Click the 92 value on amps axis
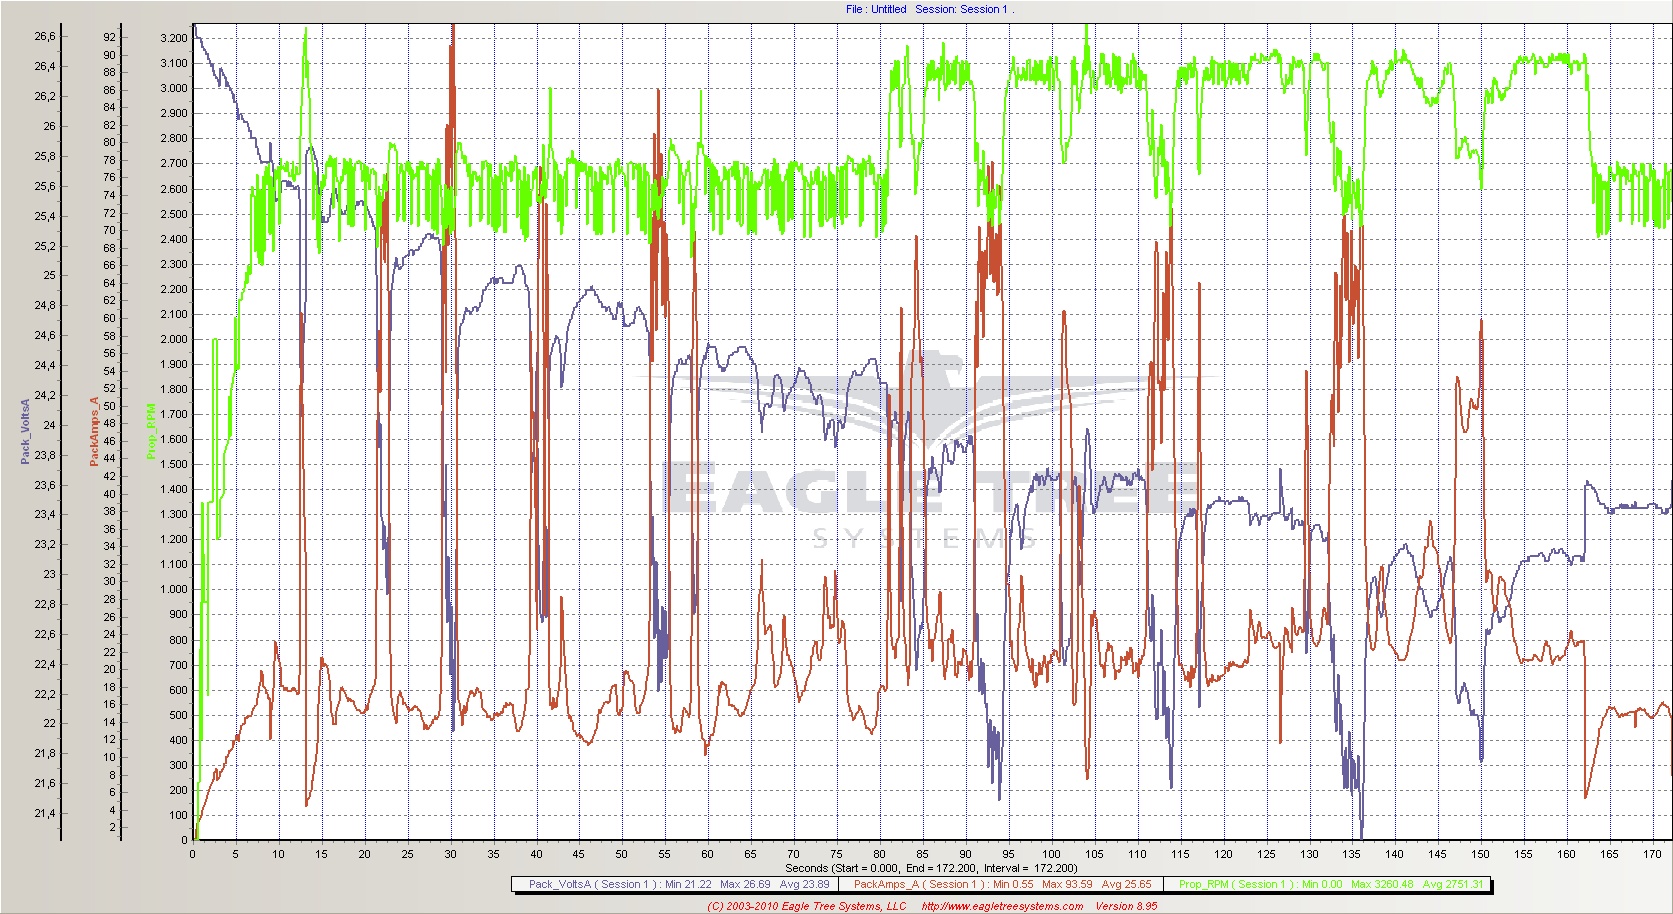Image resolution: width=1673 pixels, height=914 pixels. (109, 37)
